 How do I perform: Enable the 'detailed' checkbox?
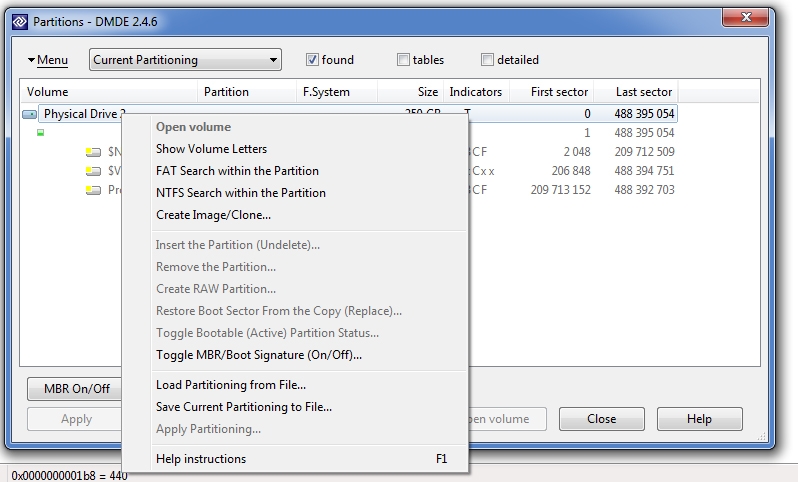click(x=487, y=60)
